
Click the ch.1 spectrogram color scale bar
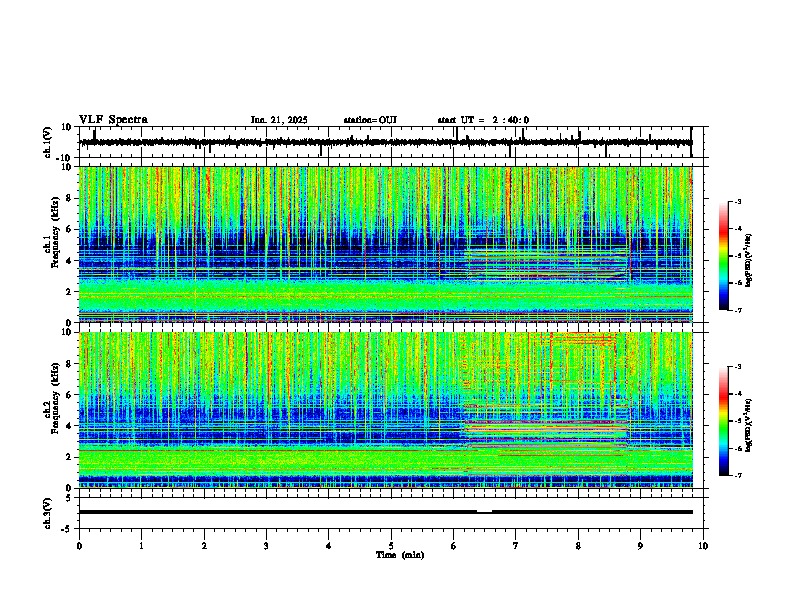coord(723,256)
